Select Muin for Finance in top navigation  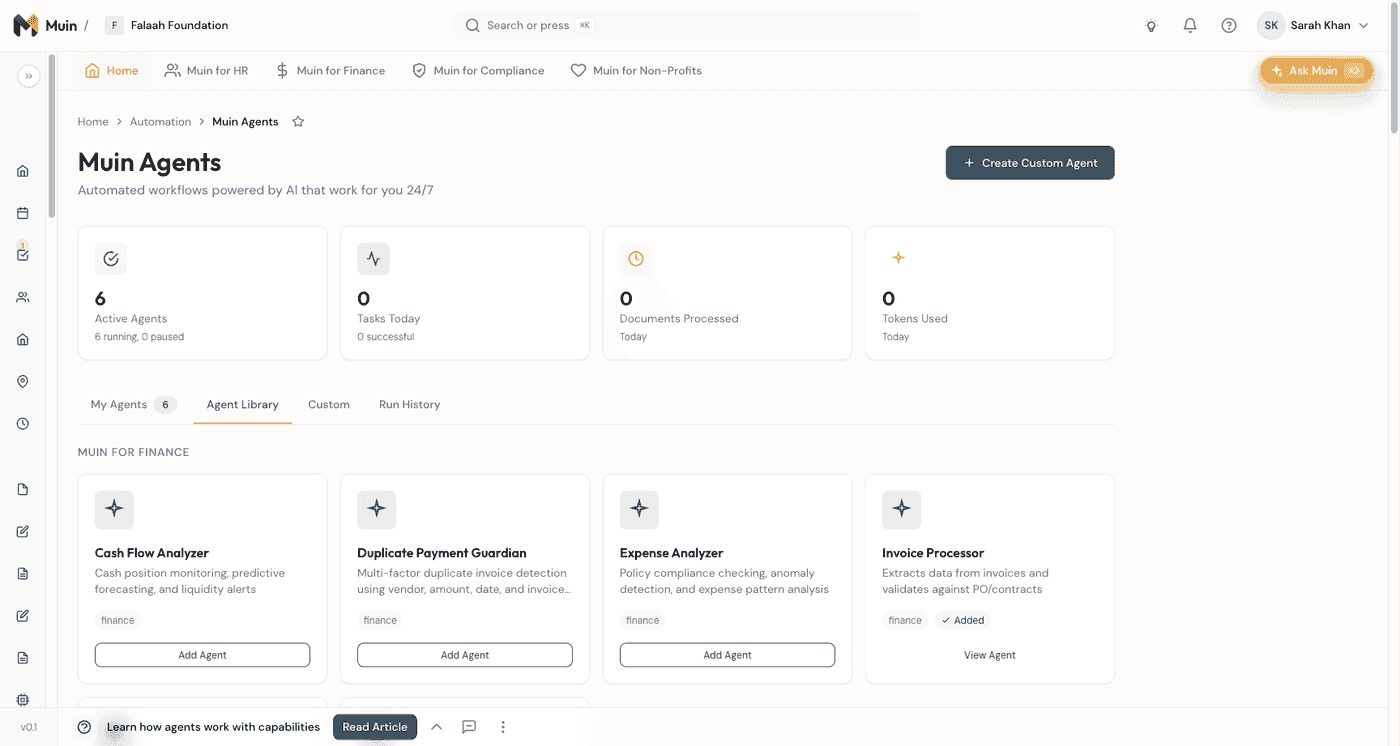click(330, 71)
